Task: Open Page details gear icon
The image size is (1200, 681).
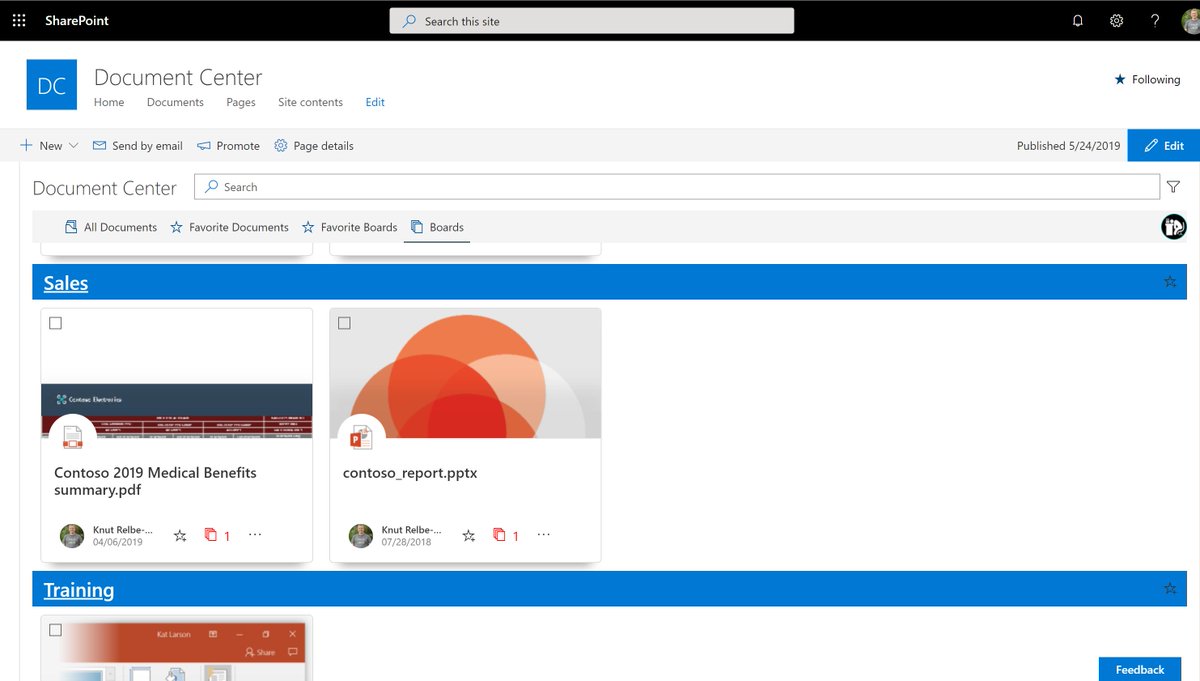Action: (x=282, y=145)
